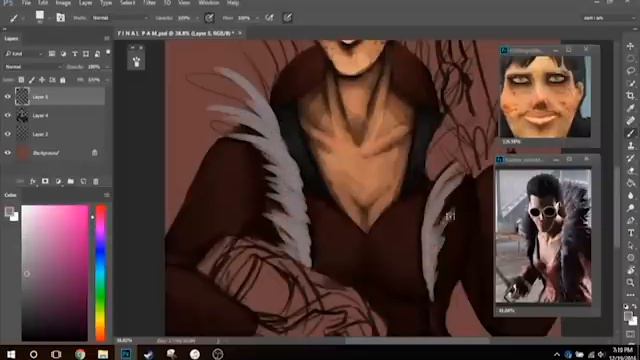Image resolution: width=640 pixels, height=360 pixels.
Task: Delete layer with trash icon
Action: (96, 181)
